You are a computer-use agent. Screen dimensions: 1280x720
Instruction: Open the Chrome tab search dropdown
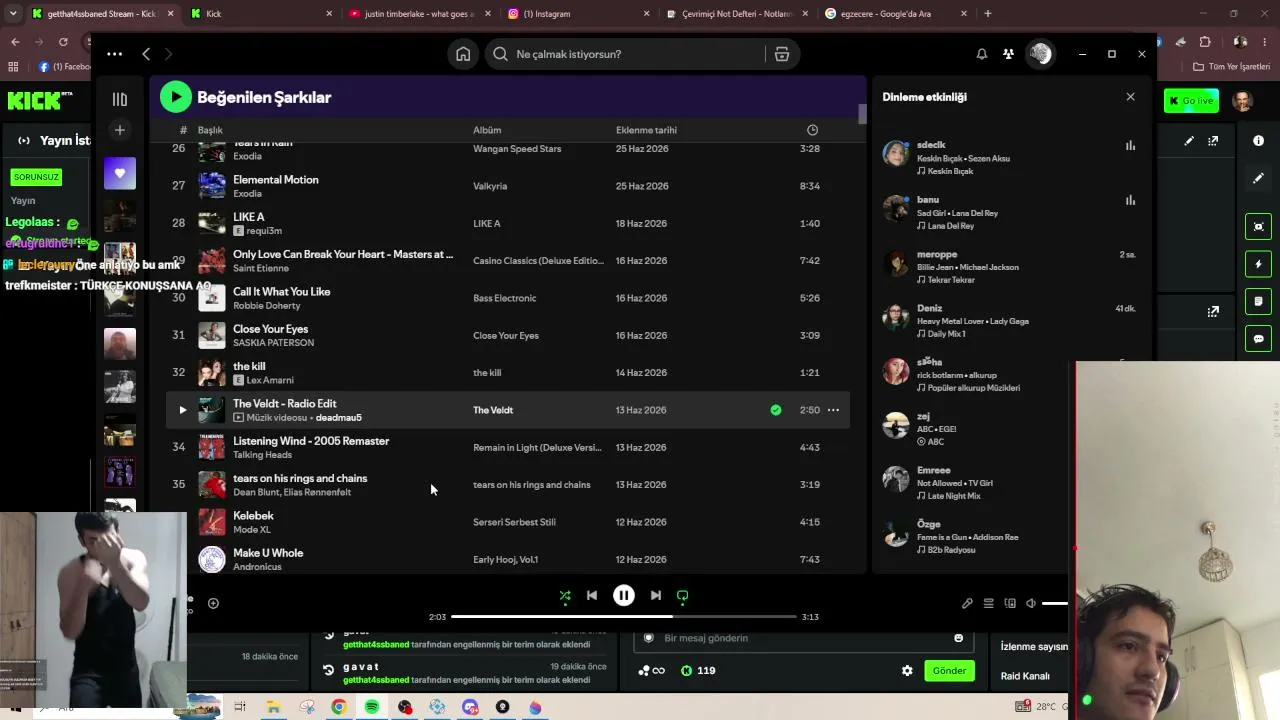(13, 14)
